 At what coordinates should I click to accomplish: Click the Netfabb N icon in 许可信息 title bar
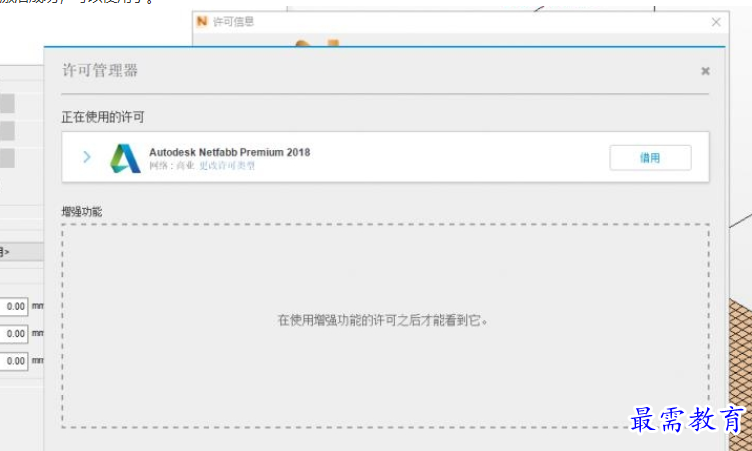pyautogui.click(x=202, y=22)
